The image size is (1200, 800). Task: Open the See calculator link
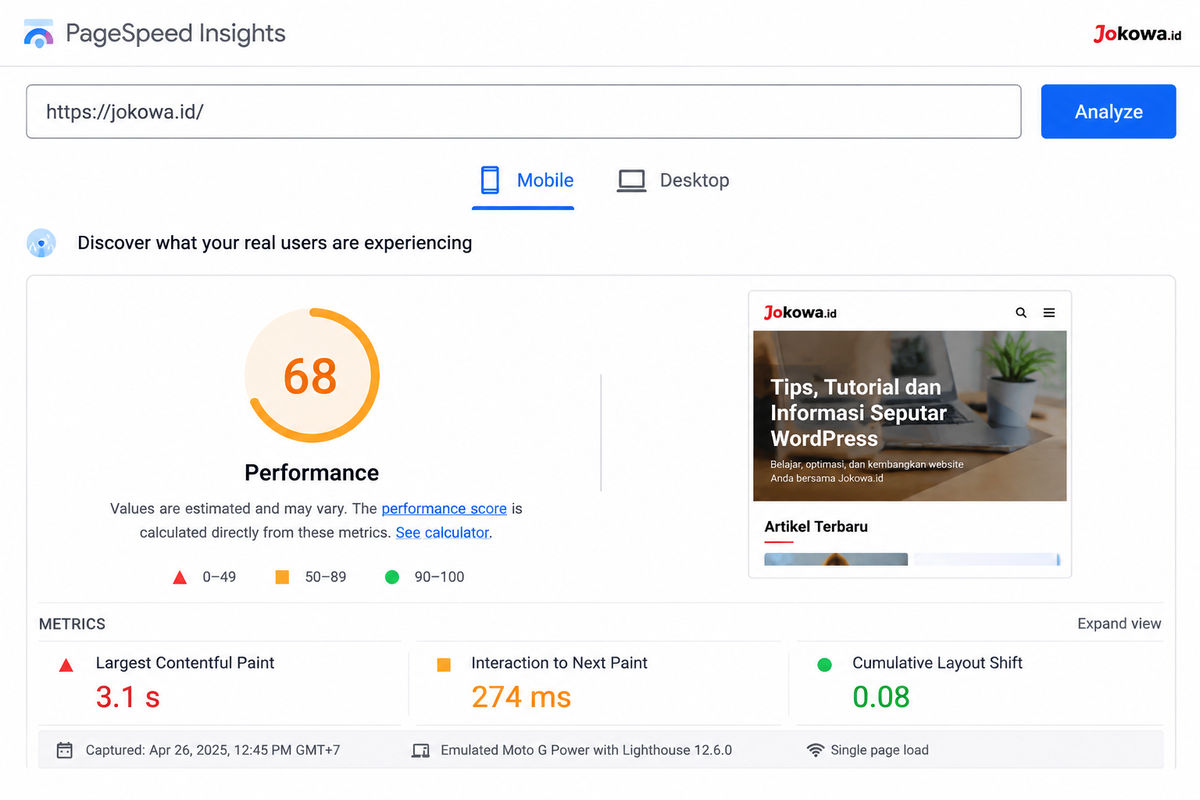pyautogui.click(x=442, y=532)
